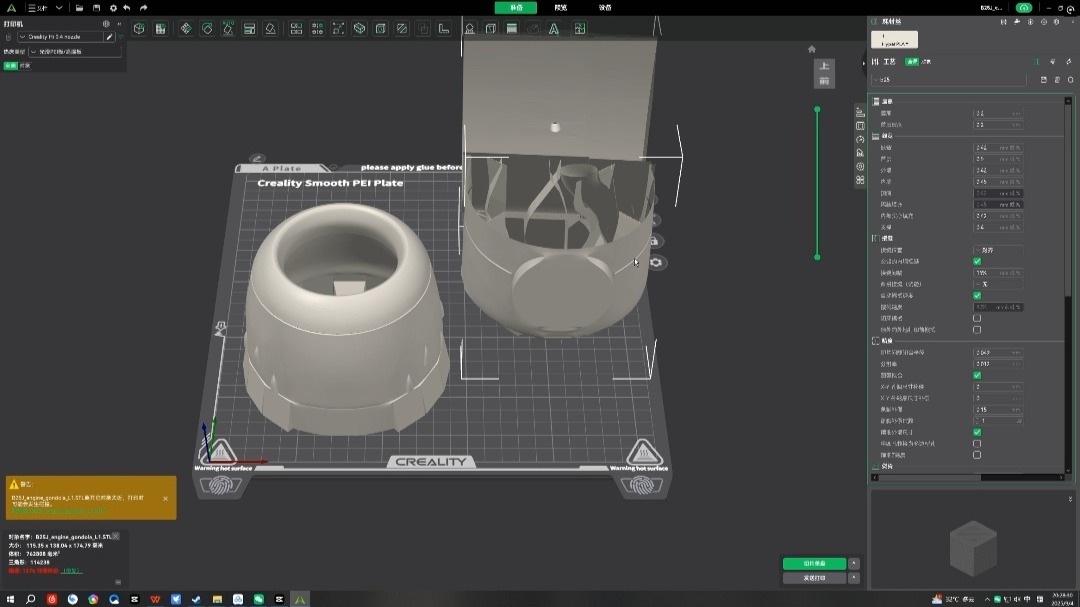Click the Layer height value field
Viewport: 1080px width, 607px height.
998,113
